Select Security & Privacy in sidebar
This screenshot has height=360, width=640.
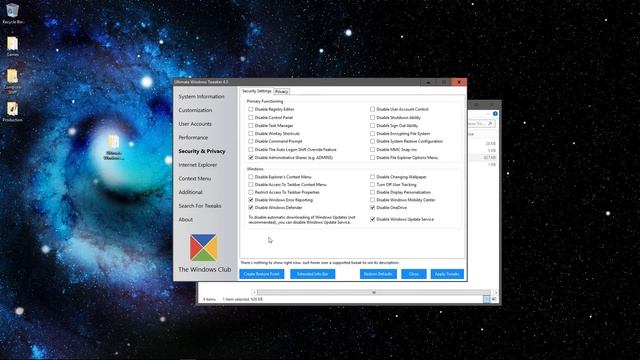coord(202,151)
